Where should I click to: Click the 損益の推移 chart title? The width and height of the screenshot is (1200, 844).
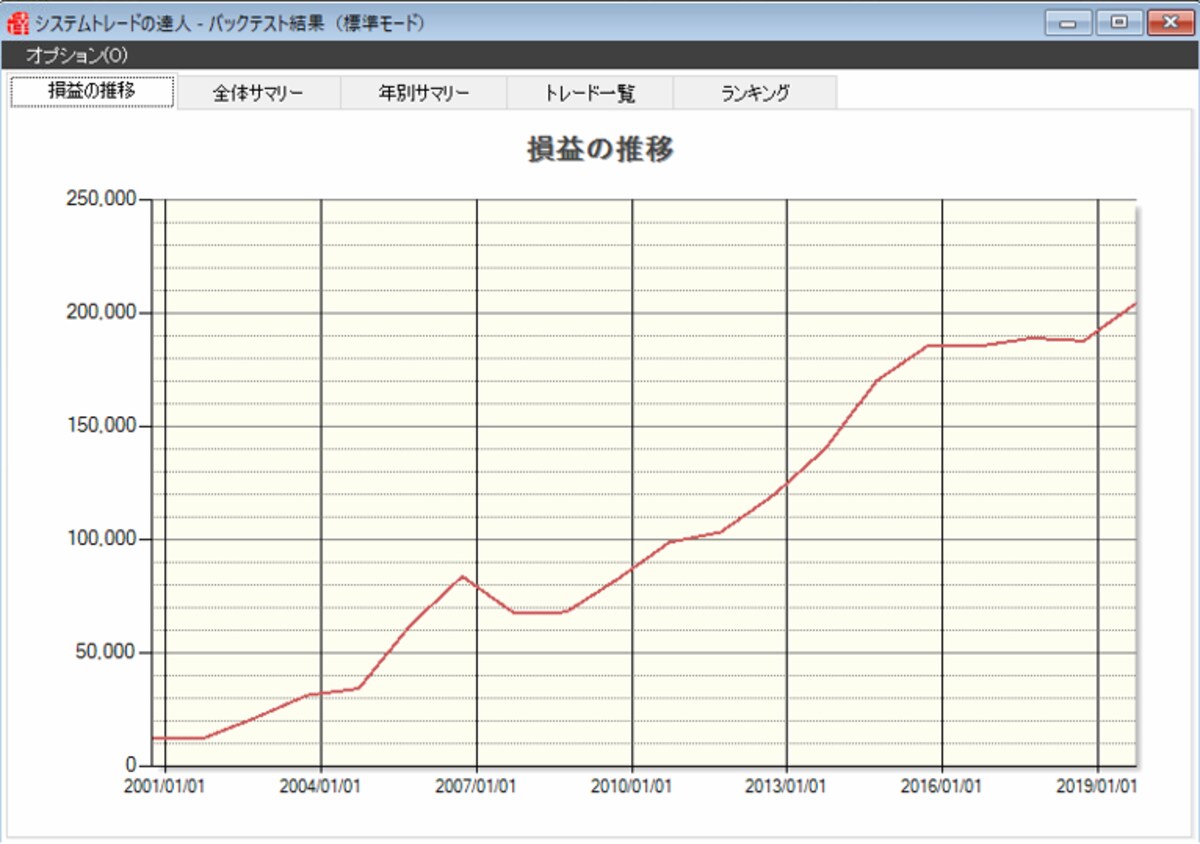[600, 150]
